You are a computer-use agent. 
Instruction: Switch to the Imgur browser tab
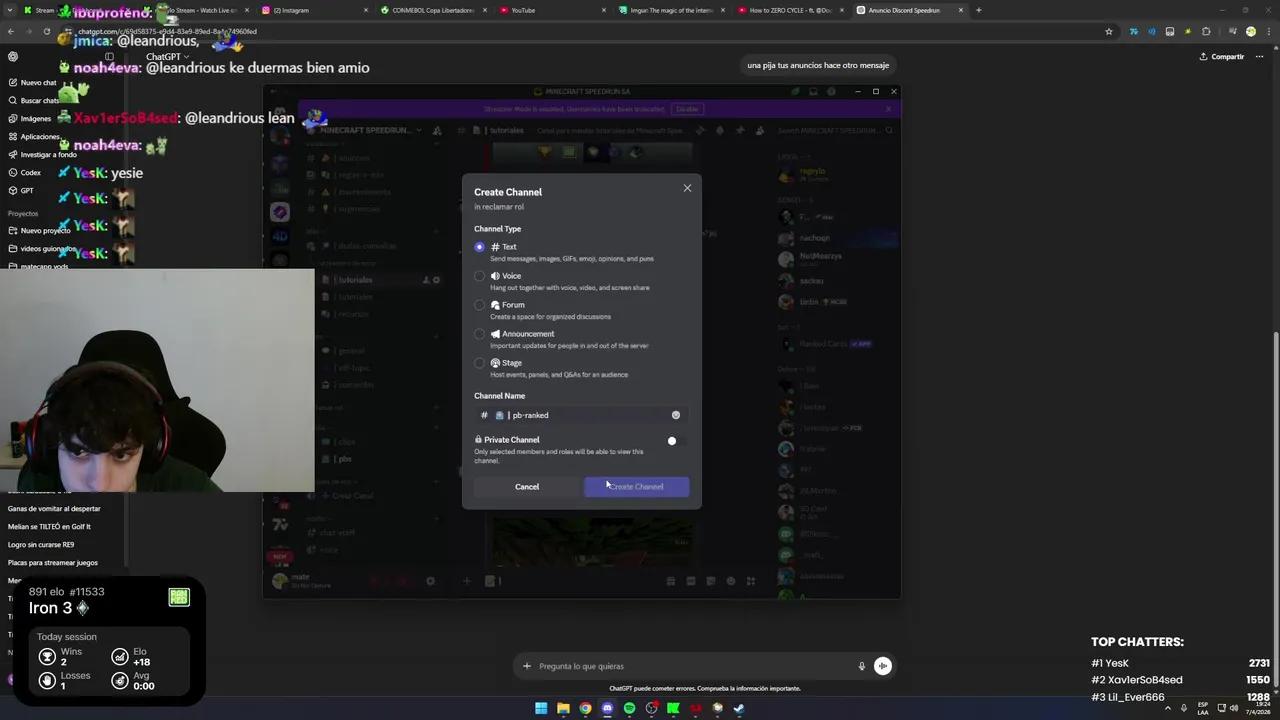tap(672, 10)
